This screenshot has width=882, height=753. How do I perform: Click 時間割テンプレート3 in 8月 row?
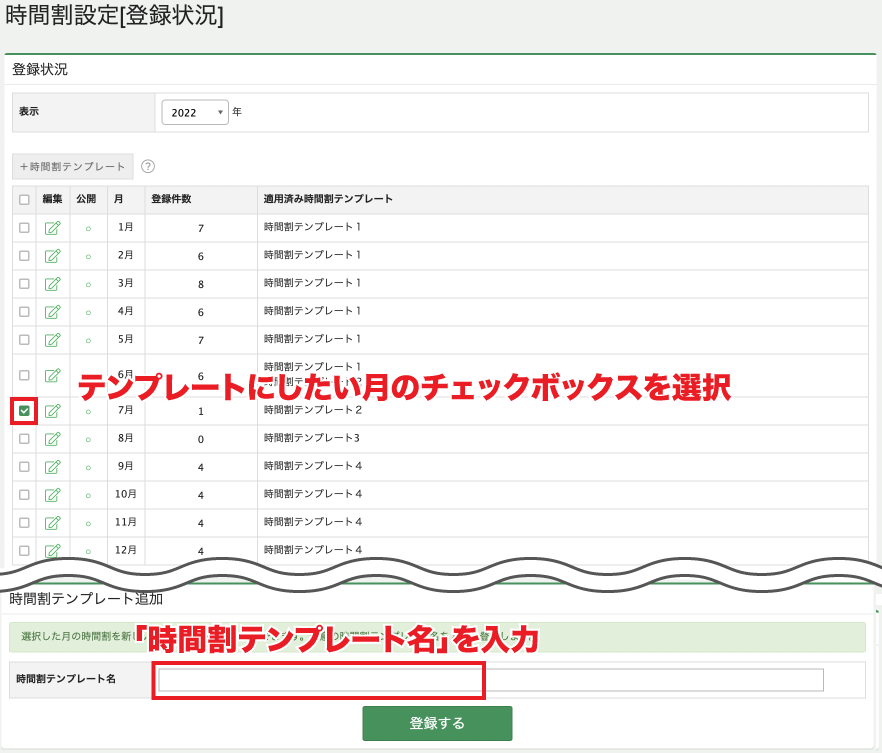click(312, 438)
